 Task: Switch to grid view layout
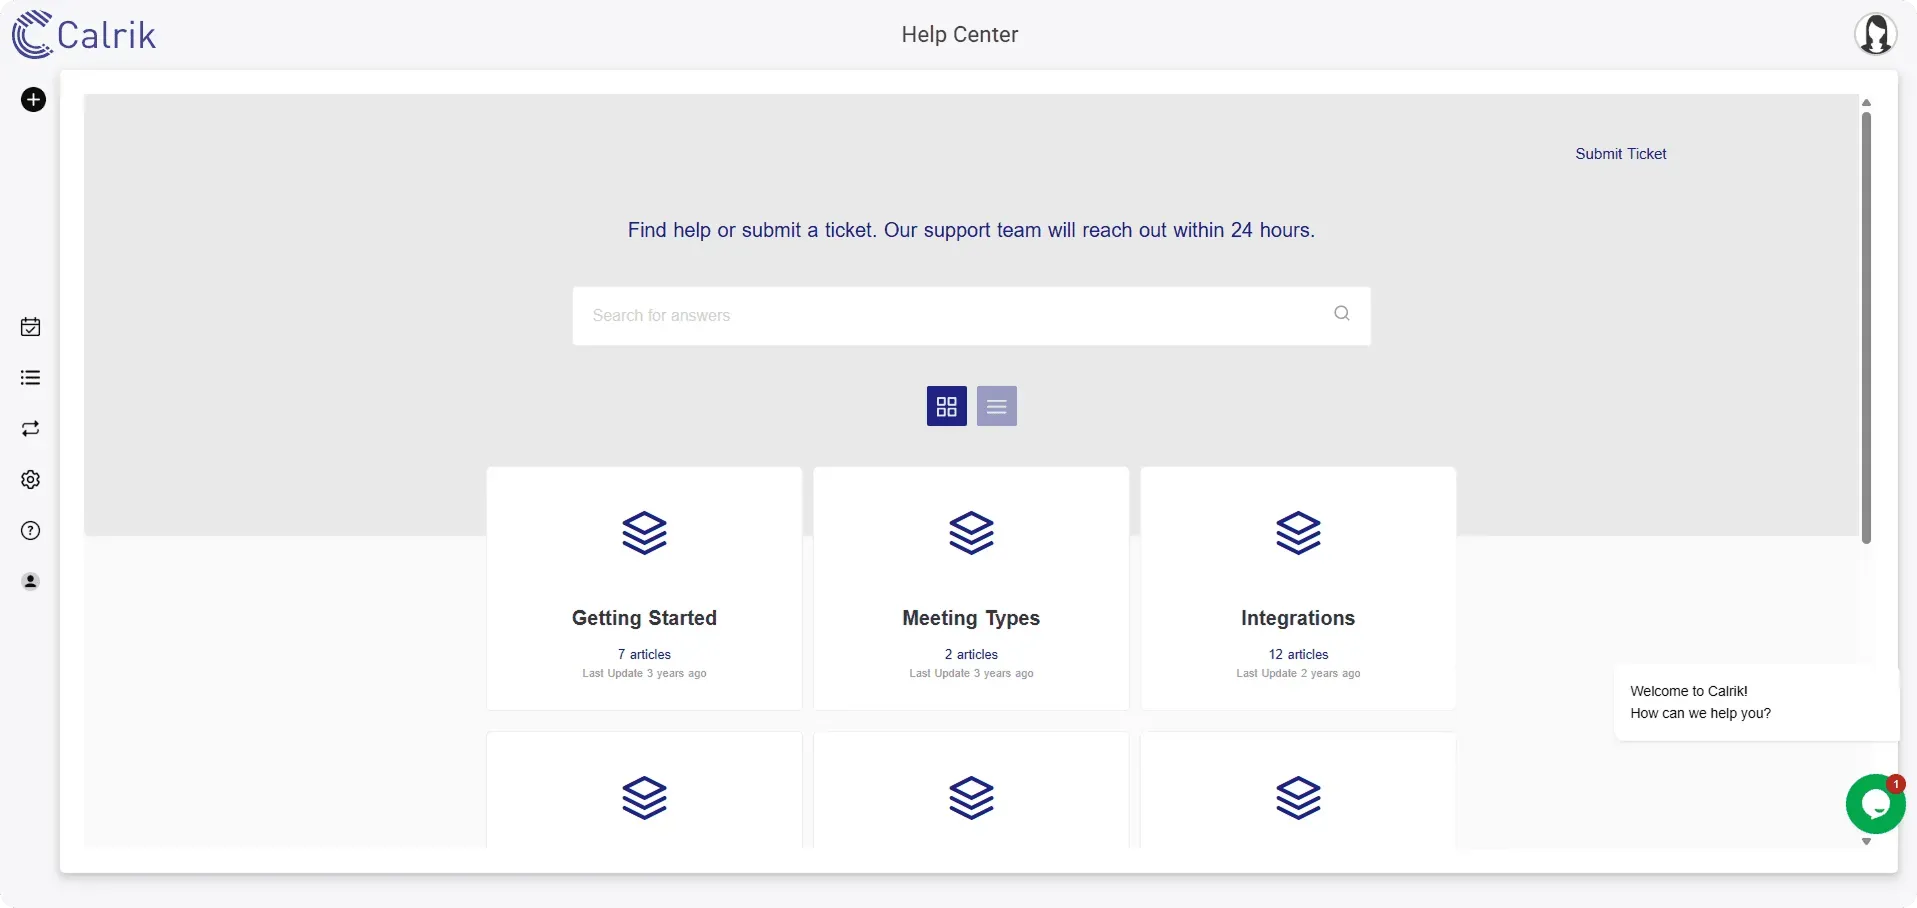pos(946,406)
